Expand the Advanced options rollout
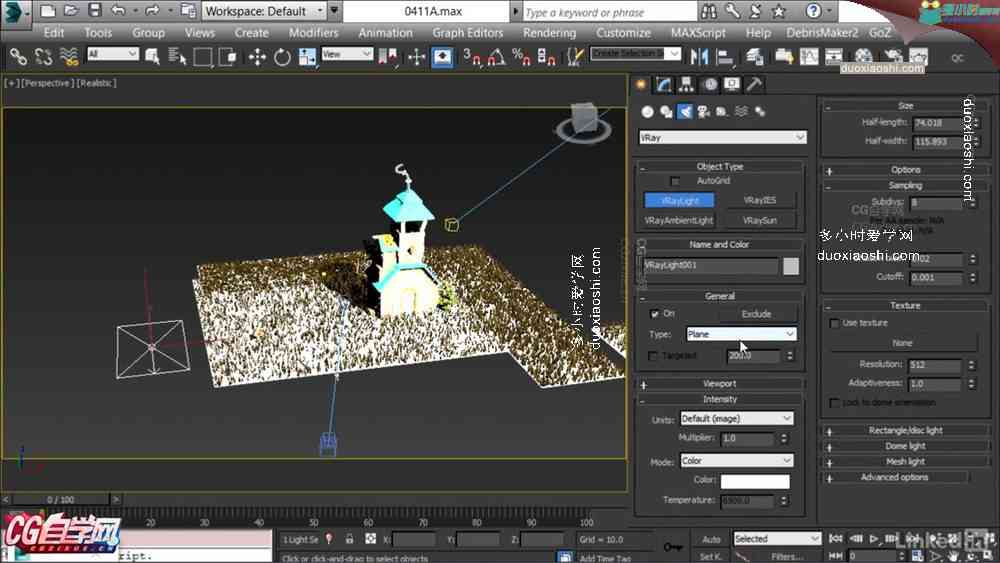This screenshot has height=563, width=1000. [895, 477]
